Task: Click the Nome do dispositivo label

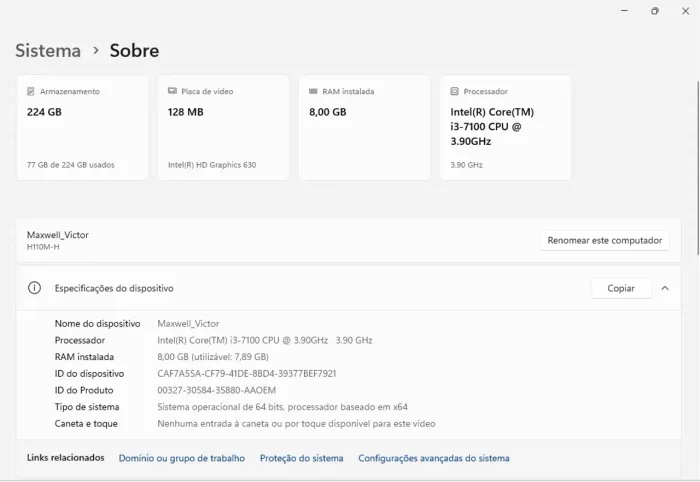Action: coord(97,324)
